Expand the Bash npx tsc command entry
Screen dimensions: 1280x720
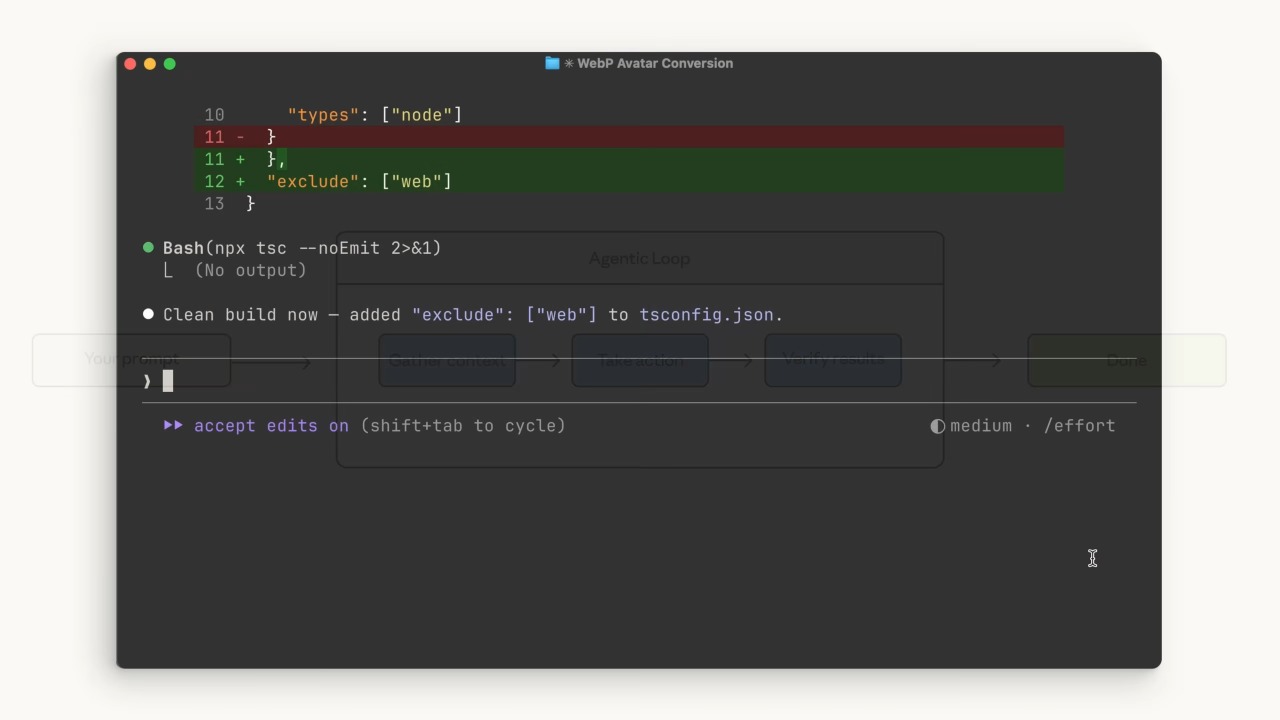(302, 248)
